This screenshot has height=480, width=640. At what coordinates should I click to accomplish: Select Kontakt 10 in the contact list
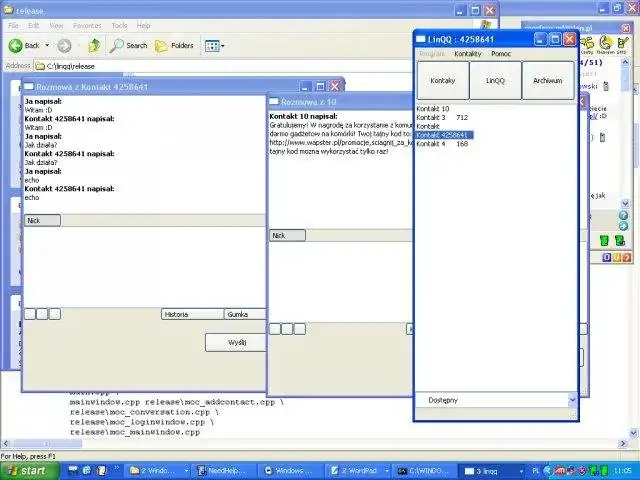pos(433,109)
